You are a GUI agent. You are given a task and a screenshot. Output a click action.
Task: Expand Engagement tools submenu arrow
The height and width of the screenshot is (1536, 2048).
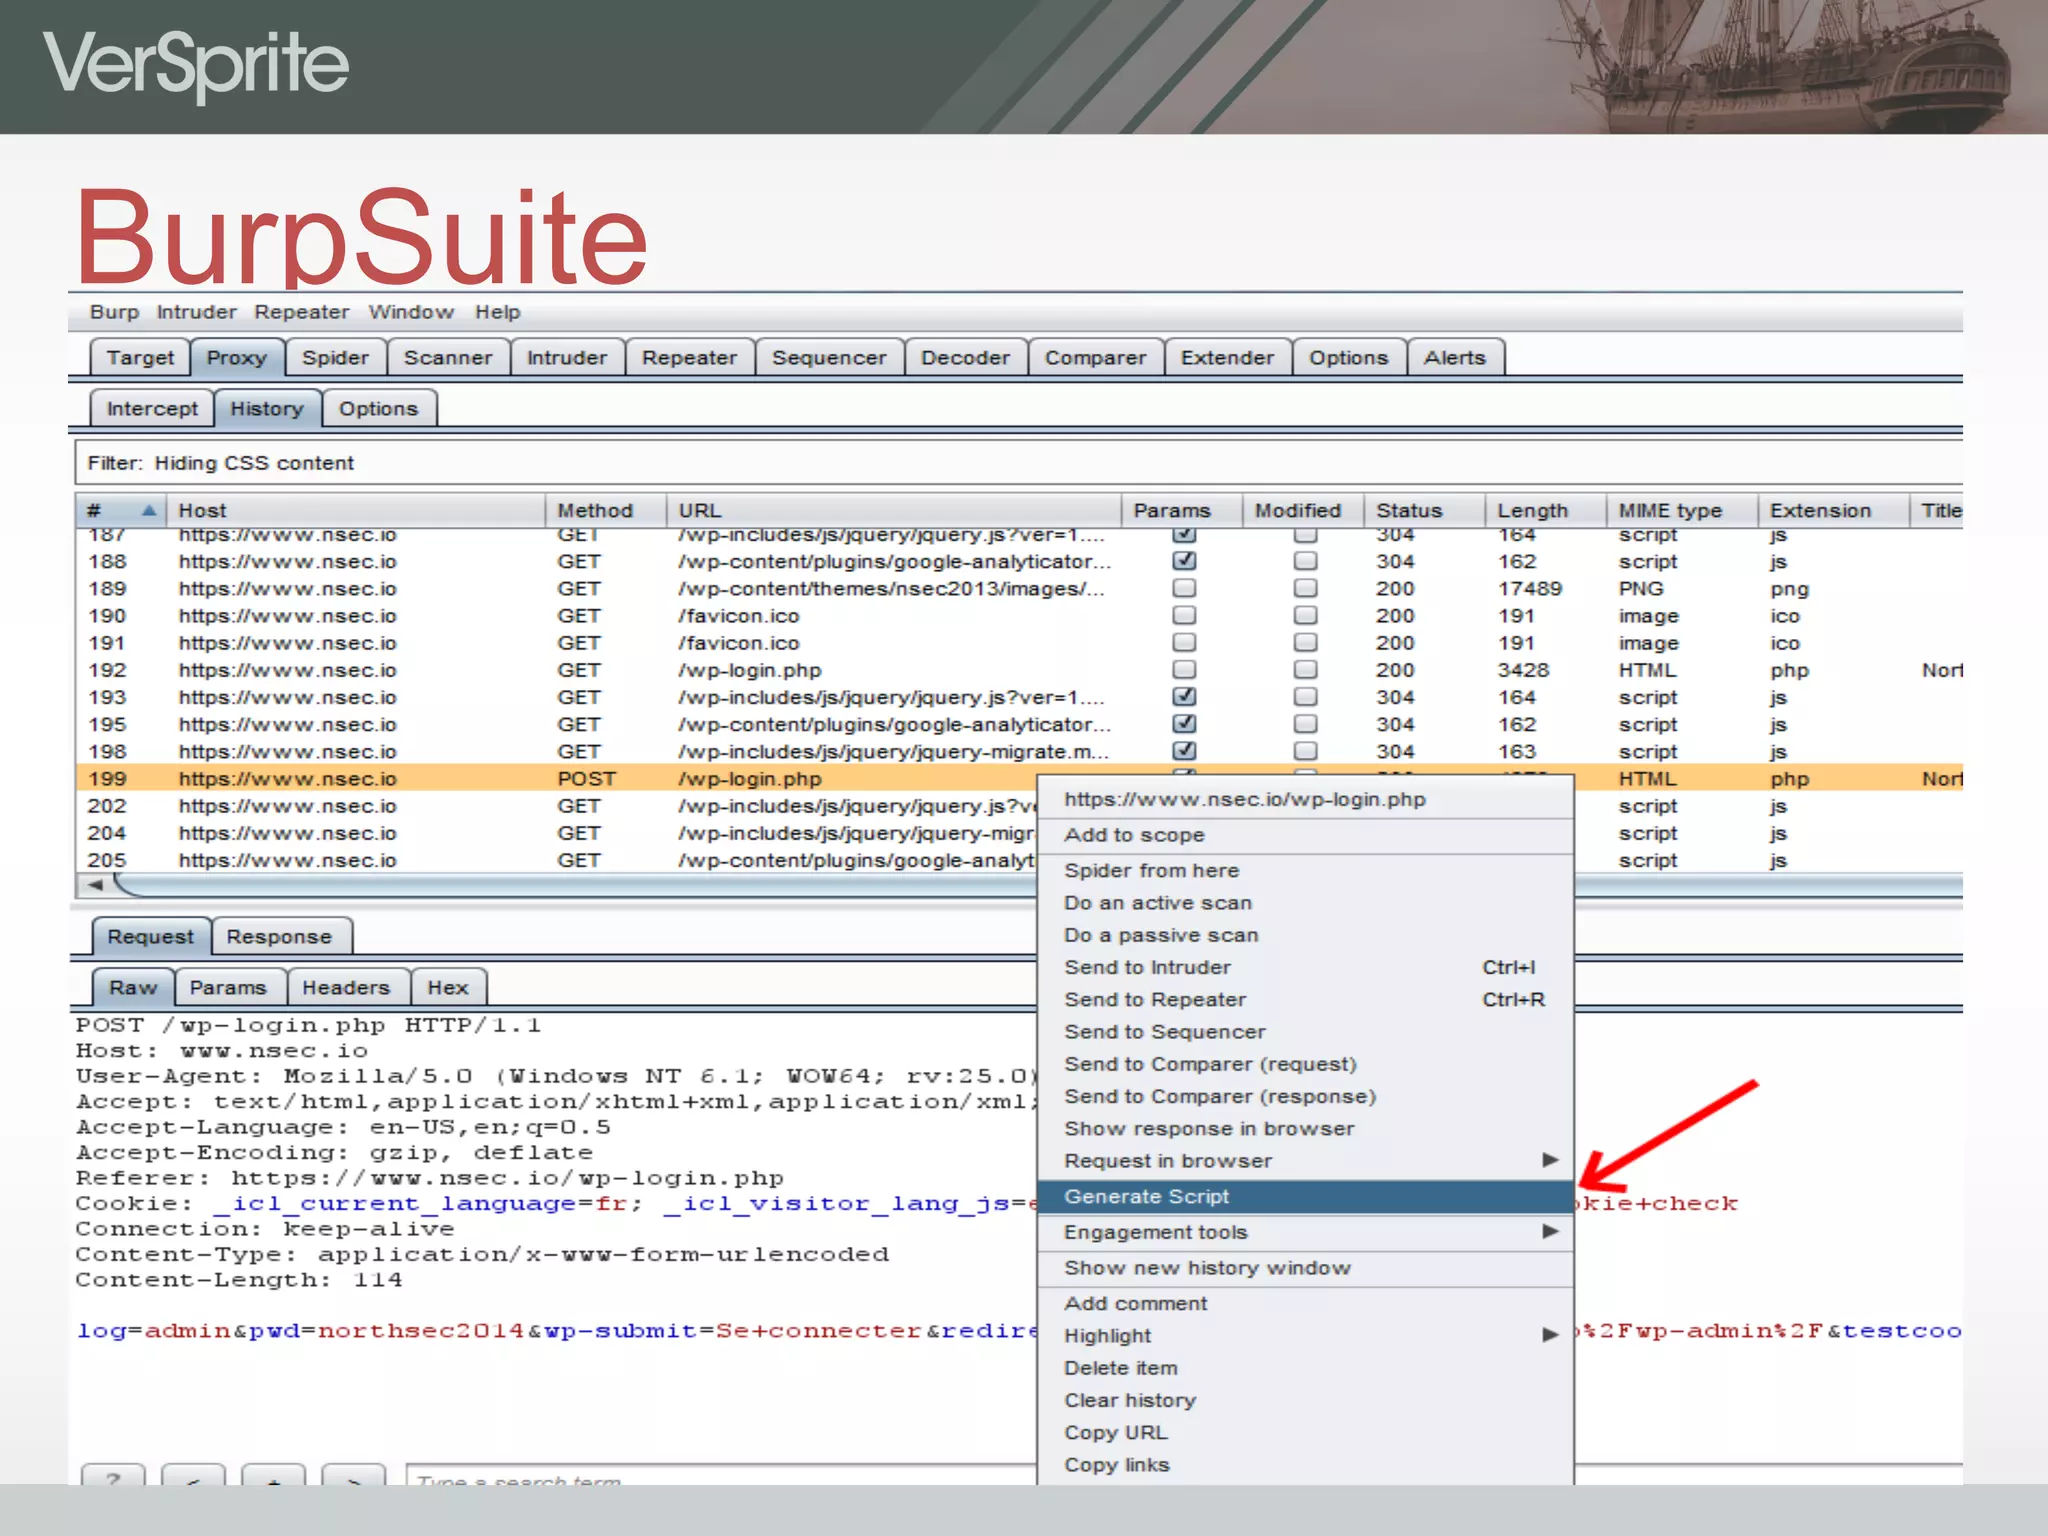tap(1550, 1231)
